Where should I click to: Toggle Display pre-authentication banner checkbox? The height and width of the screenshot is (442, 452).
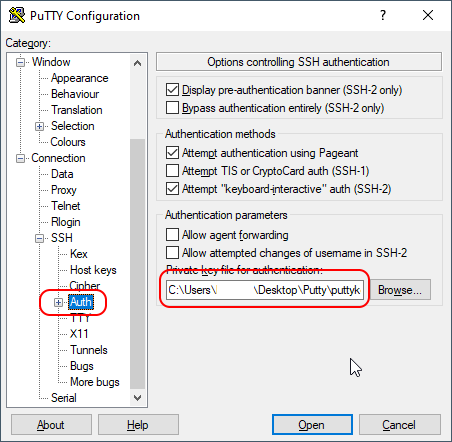[172, 90]
